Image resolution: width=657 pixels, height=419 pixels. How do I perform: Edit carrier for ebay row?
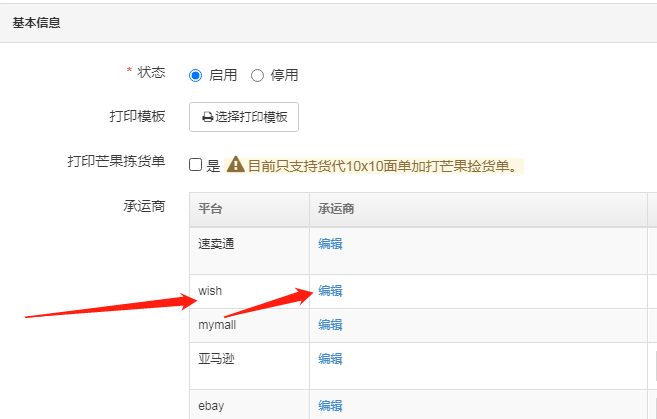click(330, 406)
